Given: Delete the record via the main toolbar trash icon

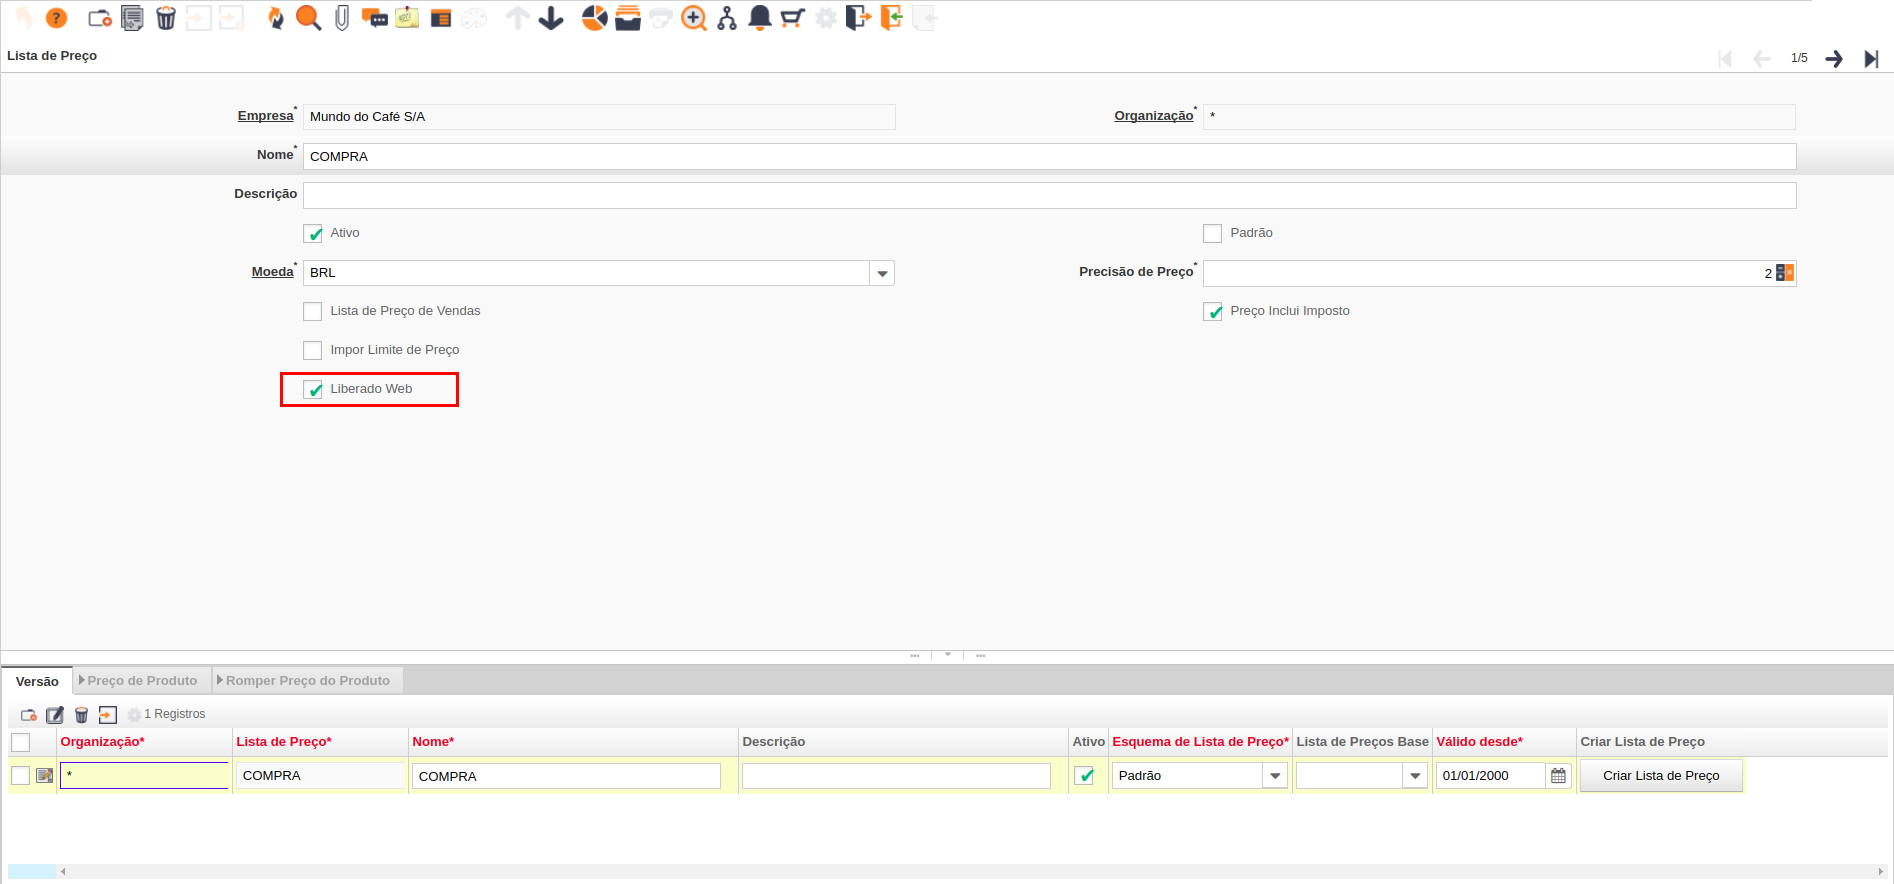Looking at the screenshot, I should tap(166, 18).
